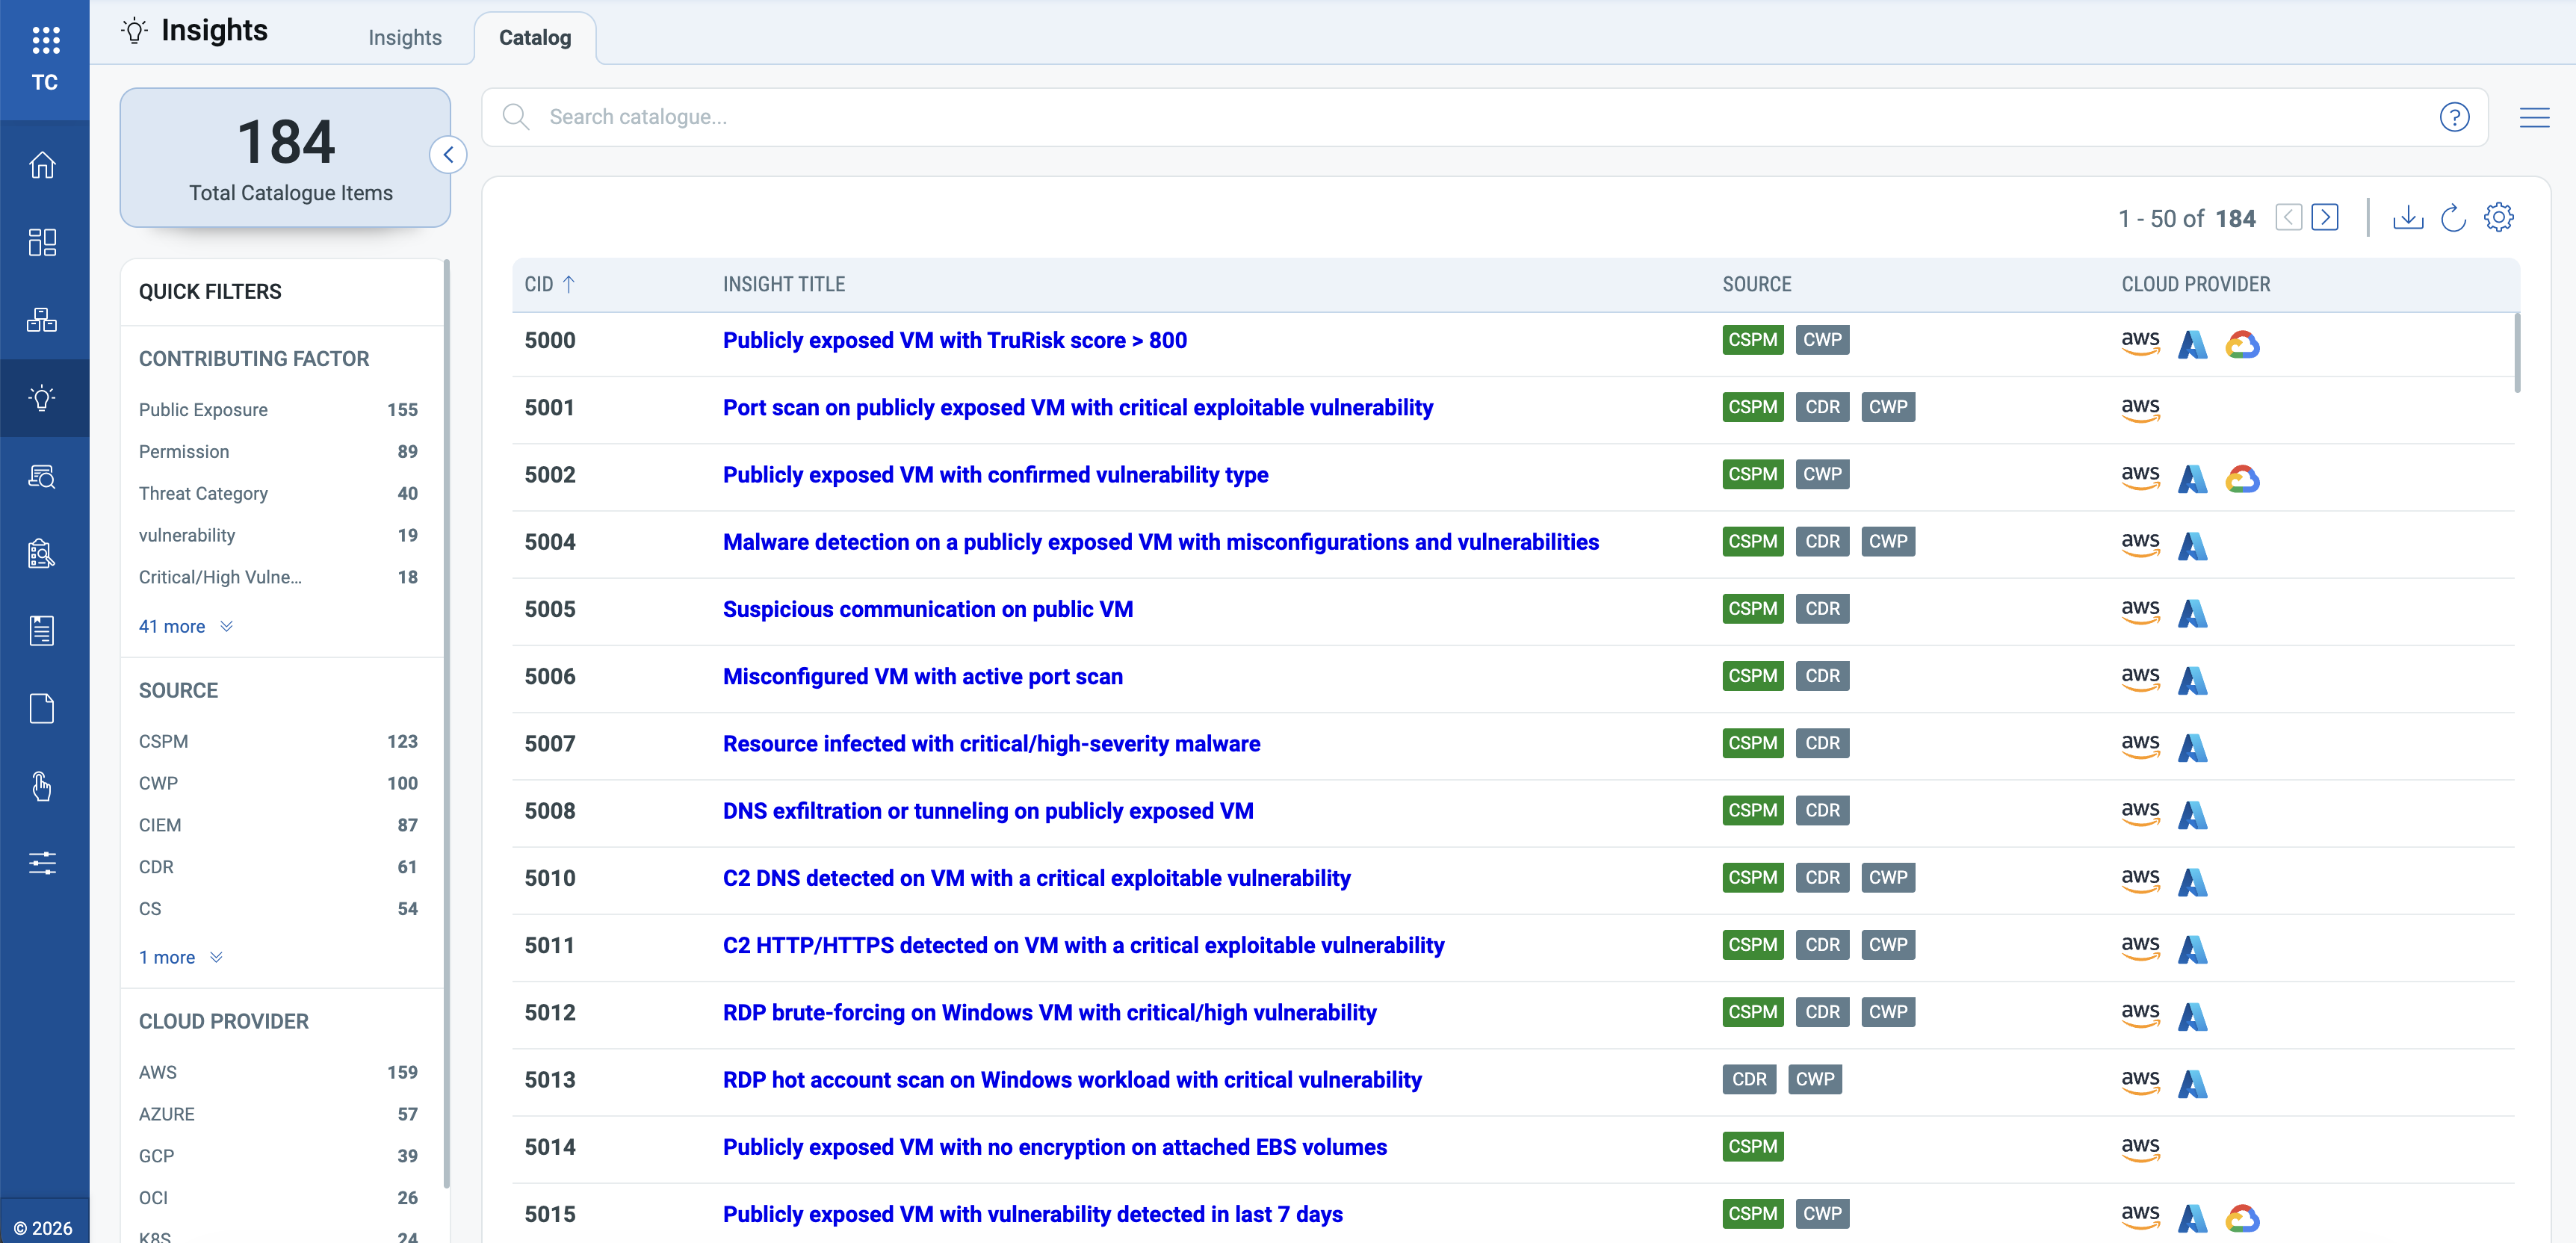Open the search help question icon
Viewport: 2576px width, 1243px height.
click(x=2454, y=117)
